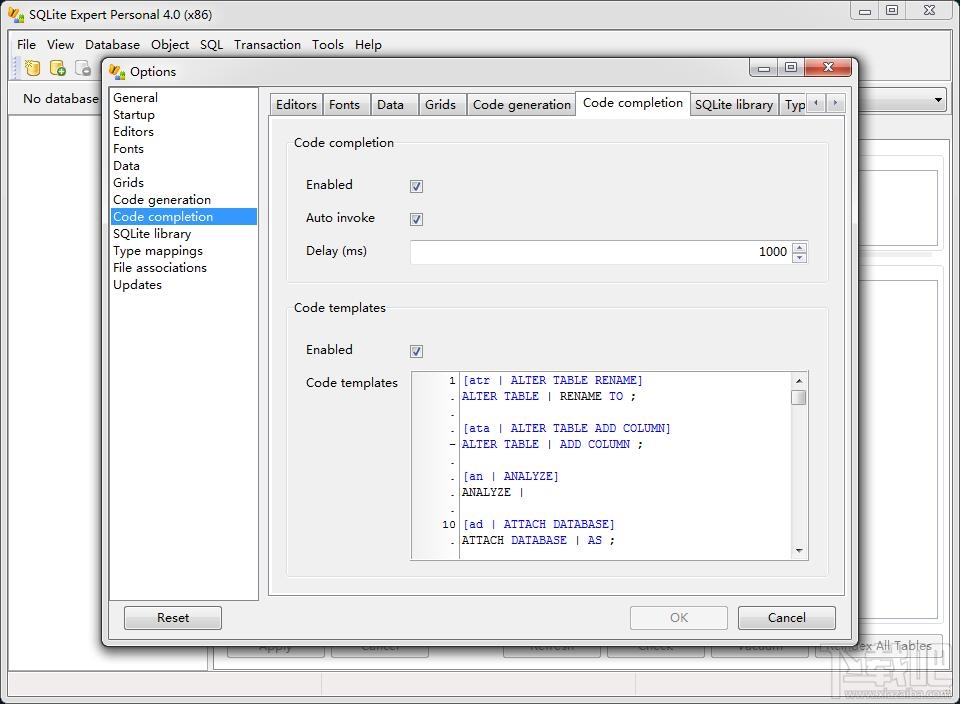Cancel the Options dialog
Screen dimensions: 960x704
tap(786, 617)
